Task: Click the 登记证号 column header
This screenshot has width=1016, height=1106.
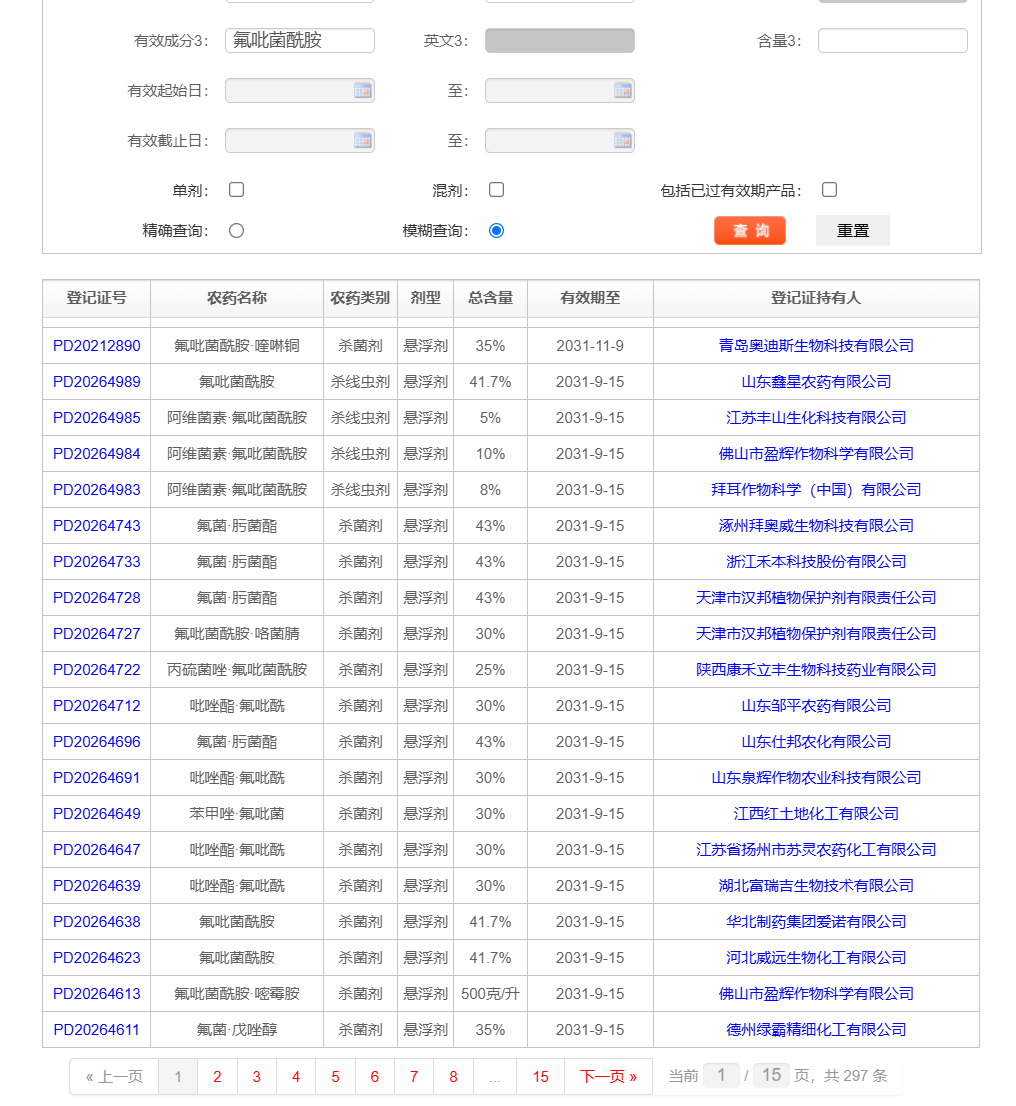Action: [97, 298]
